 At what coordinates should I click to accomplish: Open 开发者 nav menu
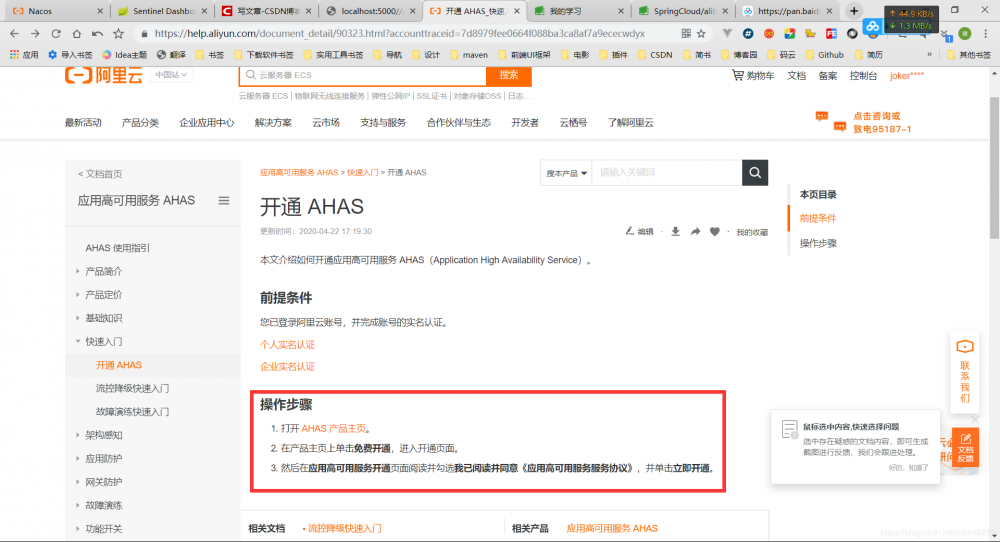[525, 122]
